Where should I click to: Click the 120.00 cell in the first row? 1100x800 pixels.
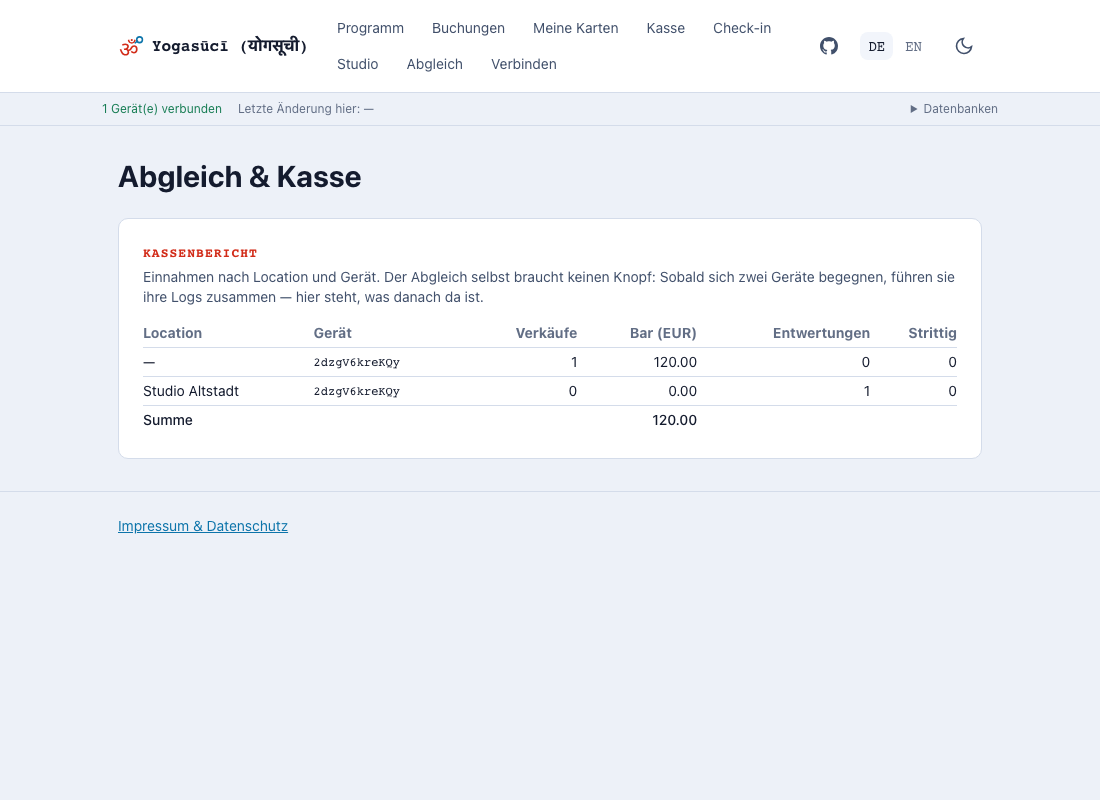coord(675,362)
